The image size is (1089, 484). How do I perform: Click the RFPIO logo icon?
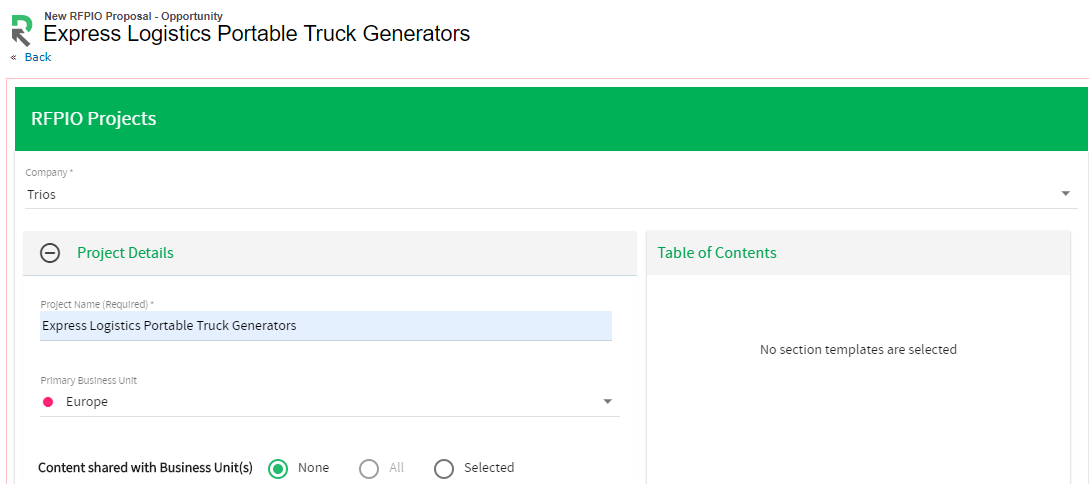point(21,30)
